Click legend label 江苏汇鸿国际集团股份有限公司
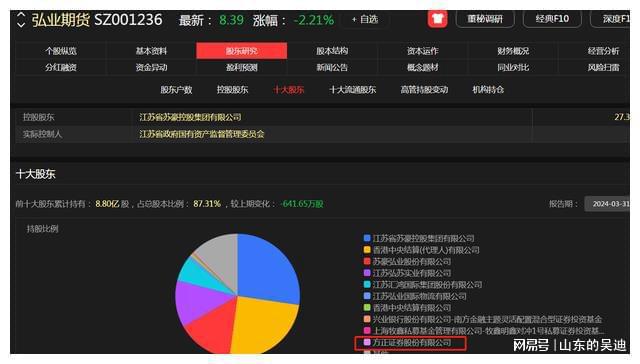640x364 pixels. point(427,284)
